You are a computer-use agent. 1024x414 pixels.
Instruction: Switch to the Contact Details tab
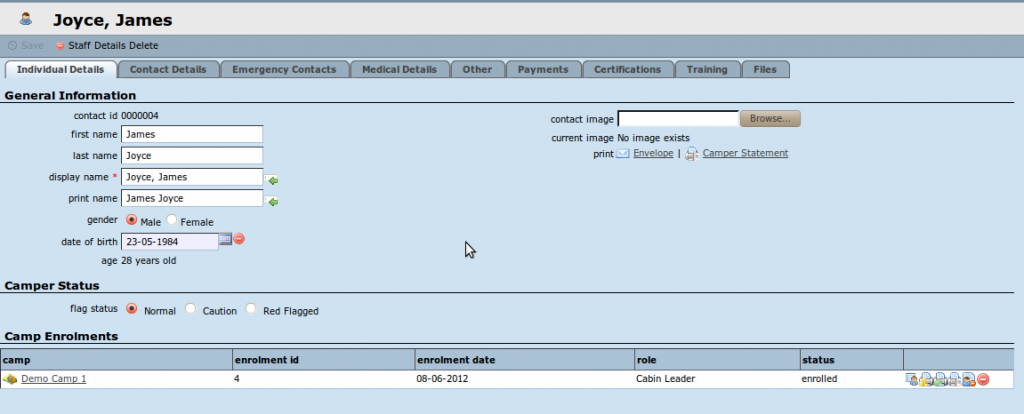coord(168,69)
